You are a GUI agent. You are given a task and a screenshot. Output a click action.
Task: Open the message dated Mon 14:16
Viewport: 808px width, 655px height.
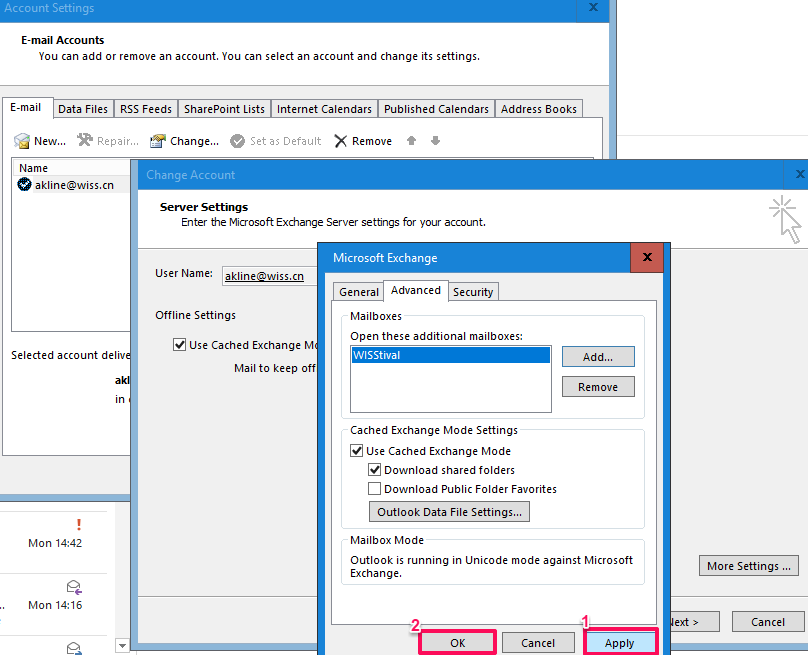[x=54, y=604]
